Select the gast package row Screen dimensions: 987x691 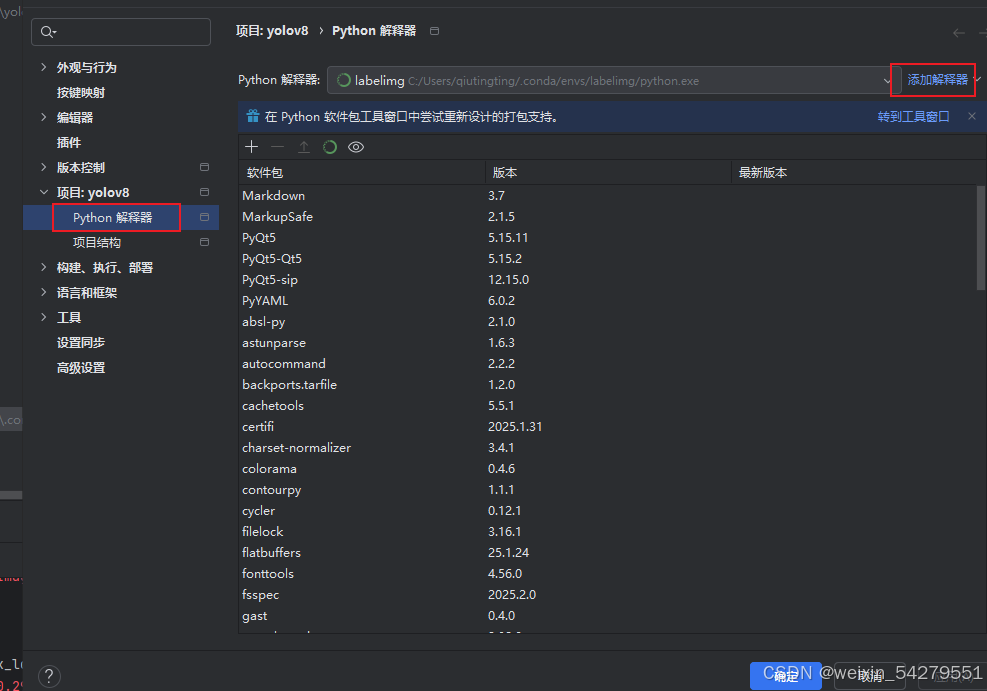607,615
